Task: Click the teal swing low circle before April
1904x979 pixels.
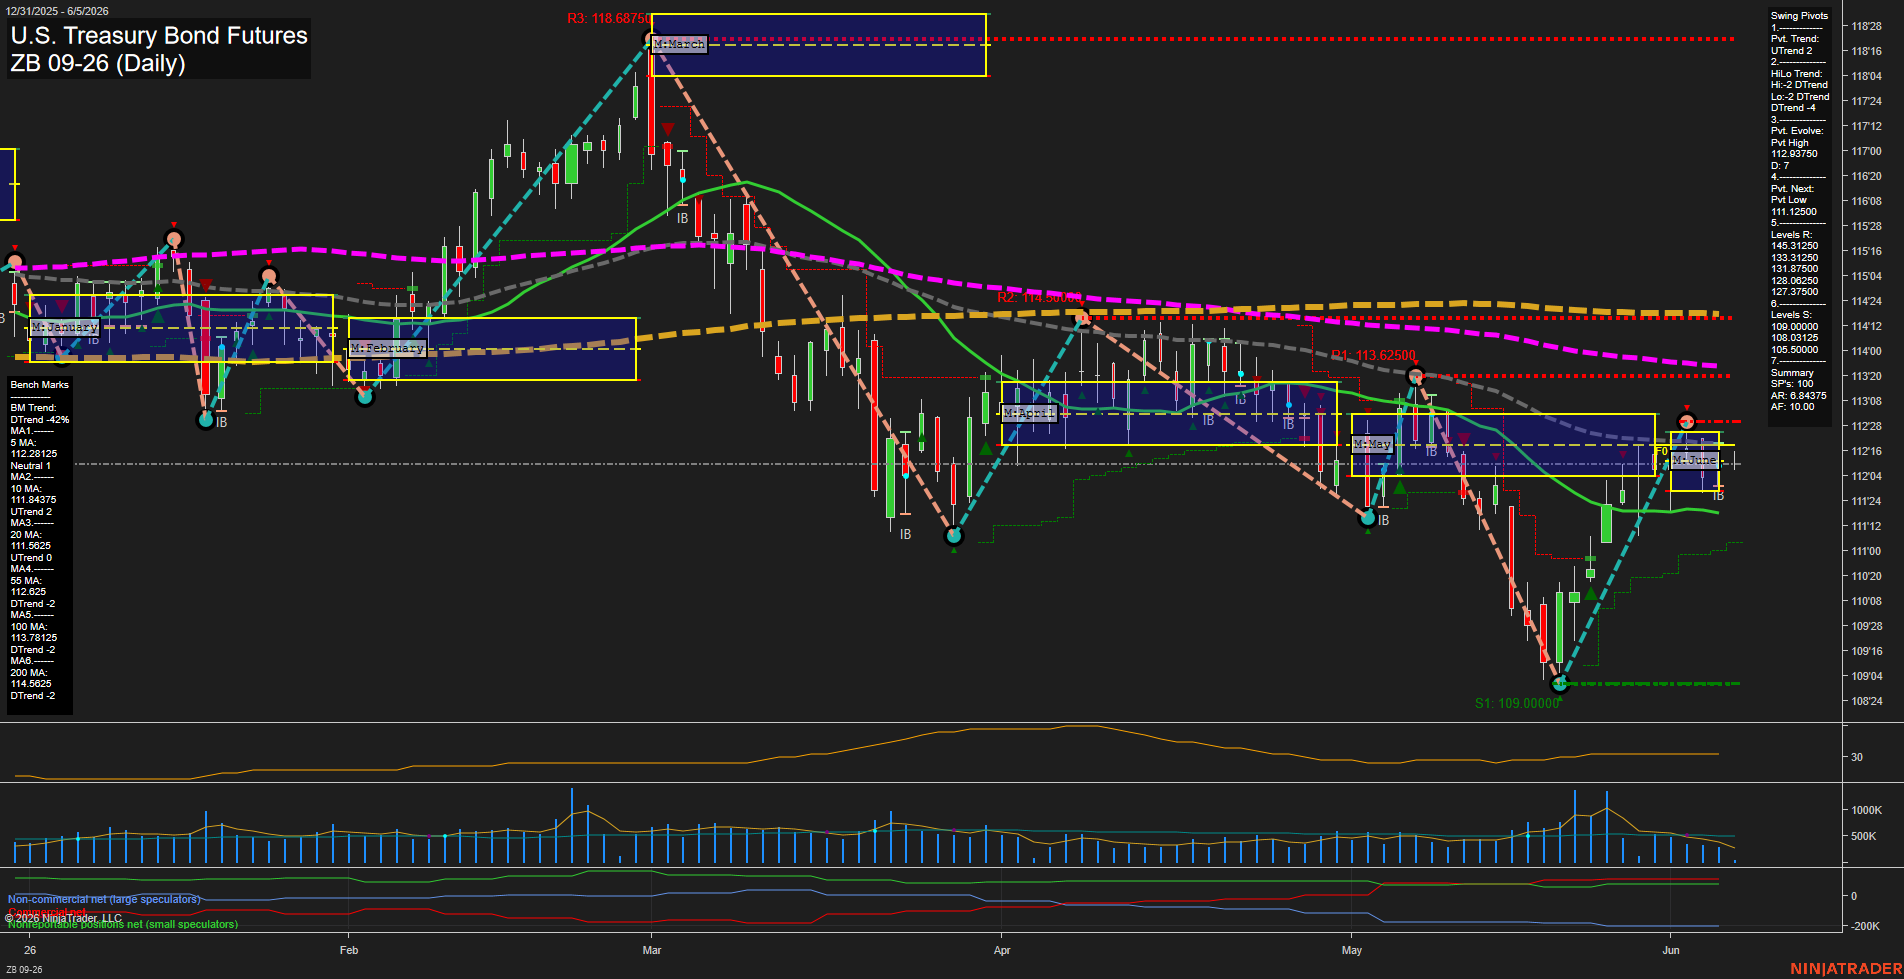Action: point(954,536)
